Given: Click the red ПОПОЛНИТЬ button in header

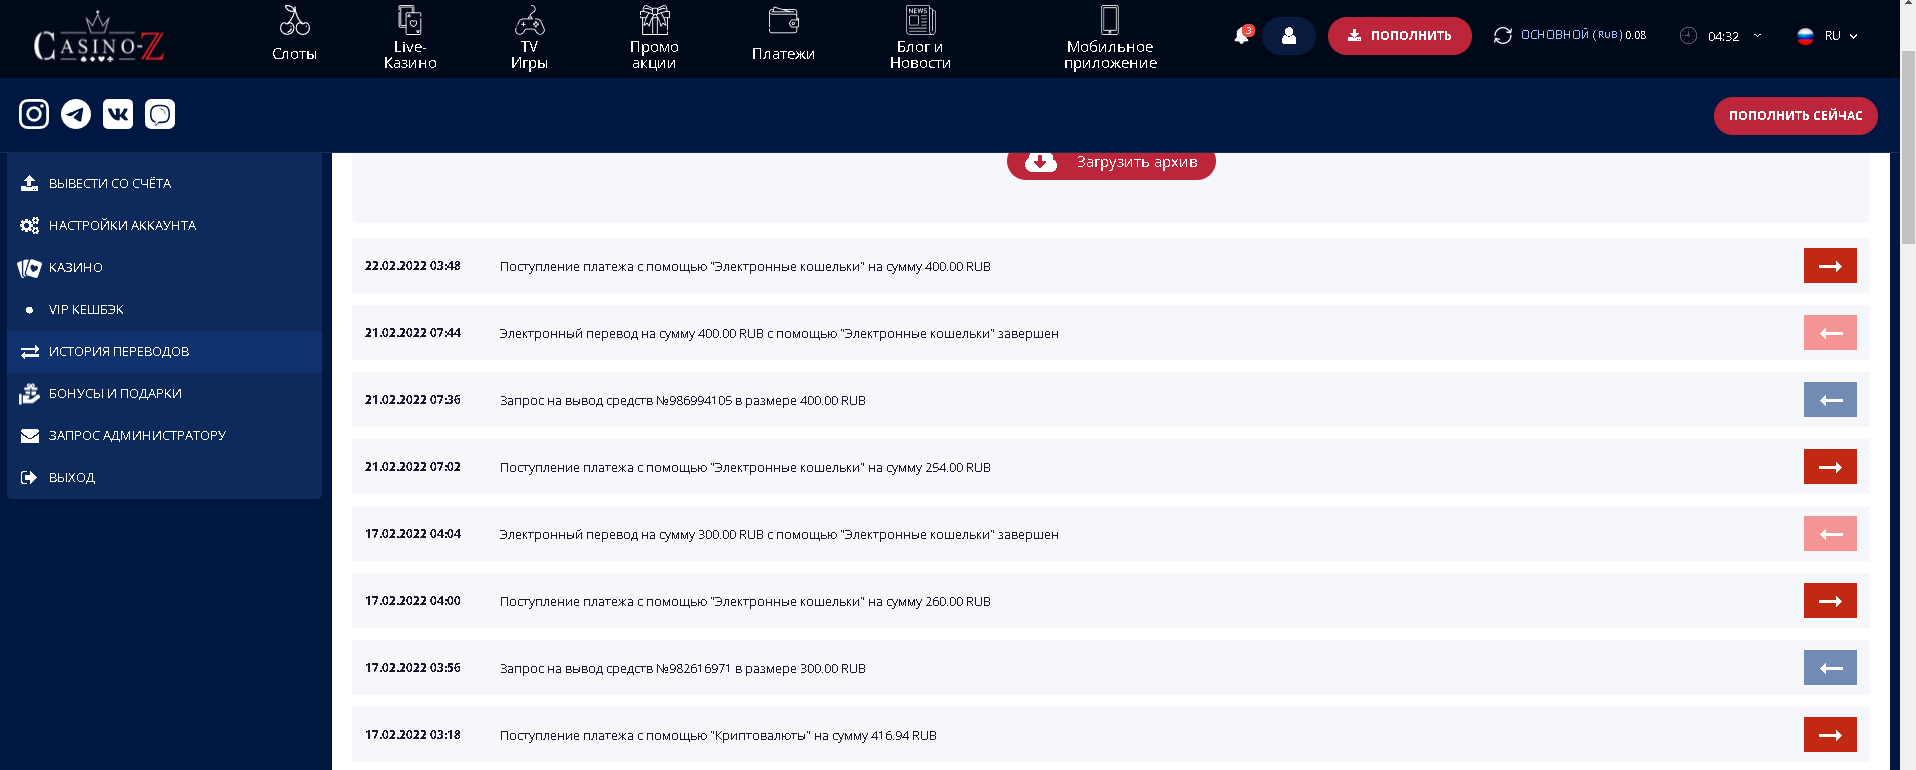Looking at the screenshot, I should (x=1399, y=36).
